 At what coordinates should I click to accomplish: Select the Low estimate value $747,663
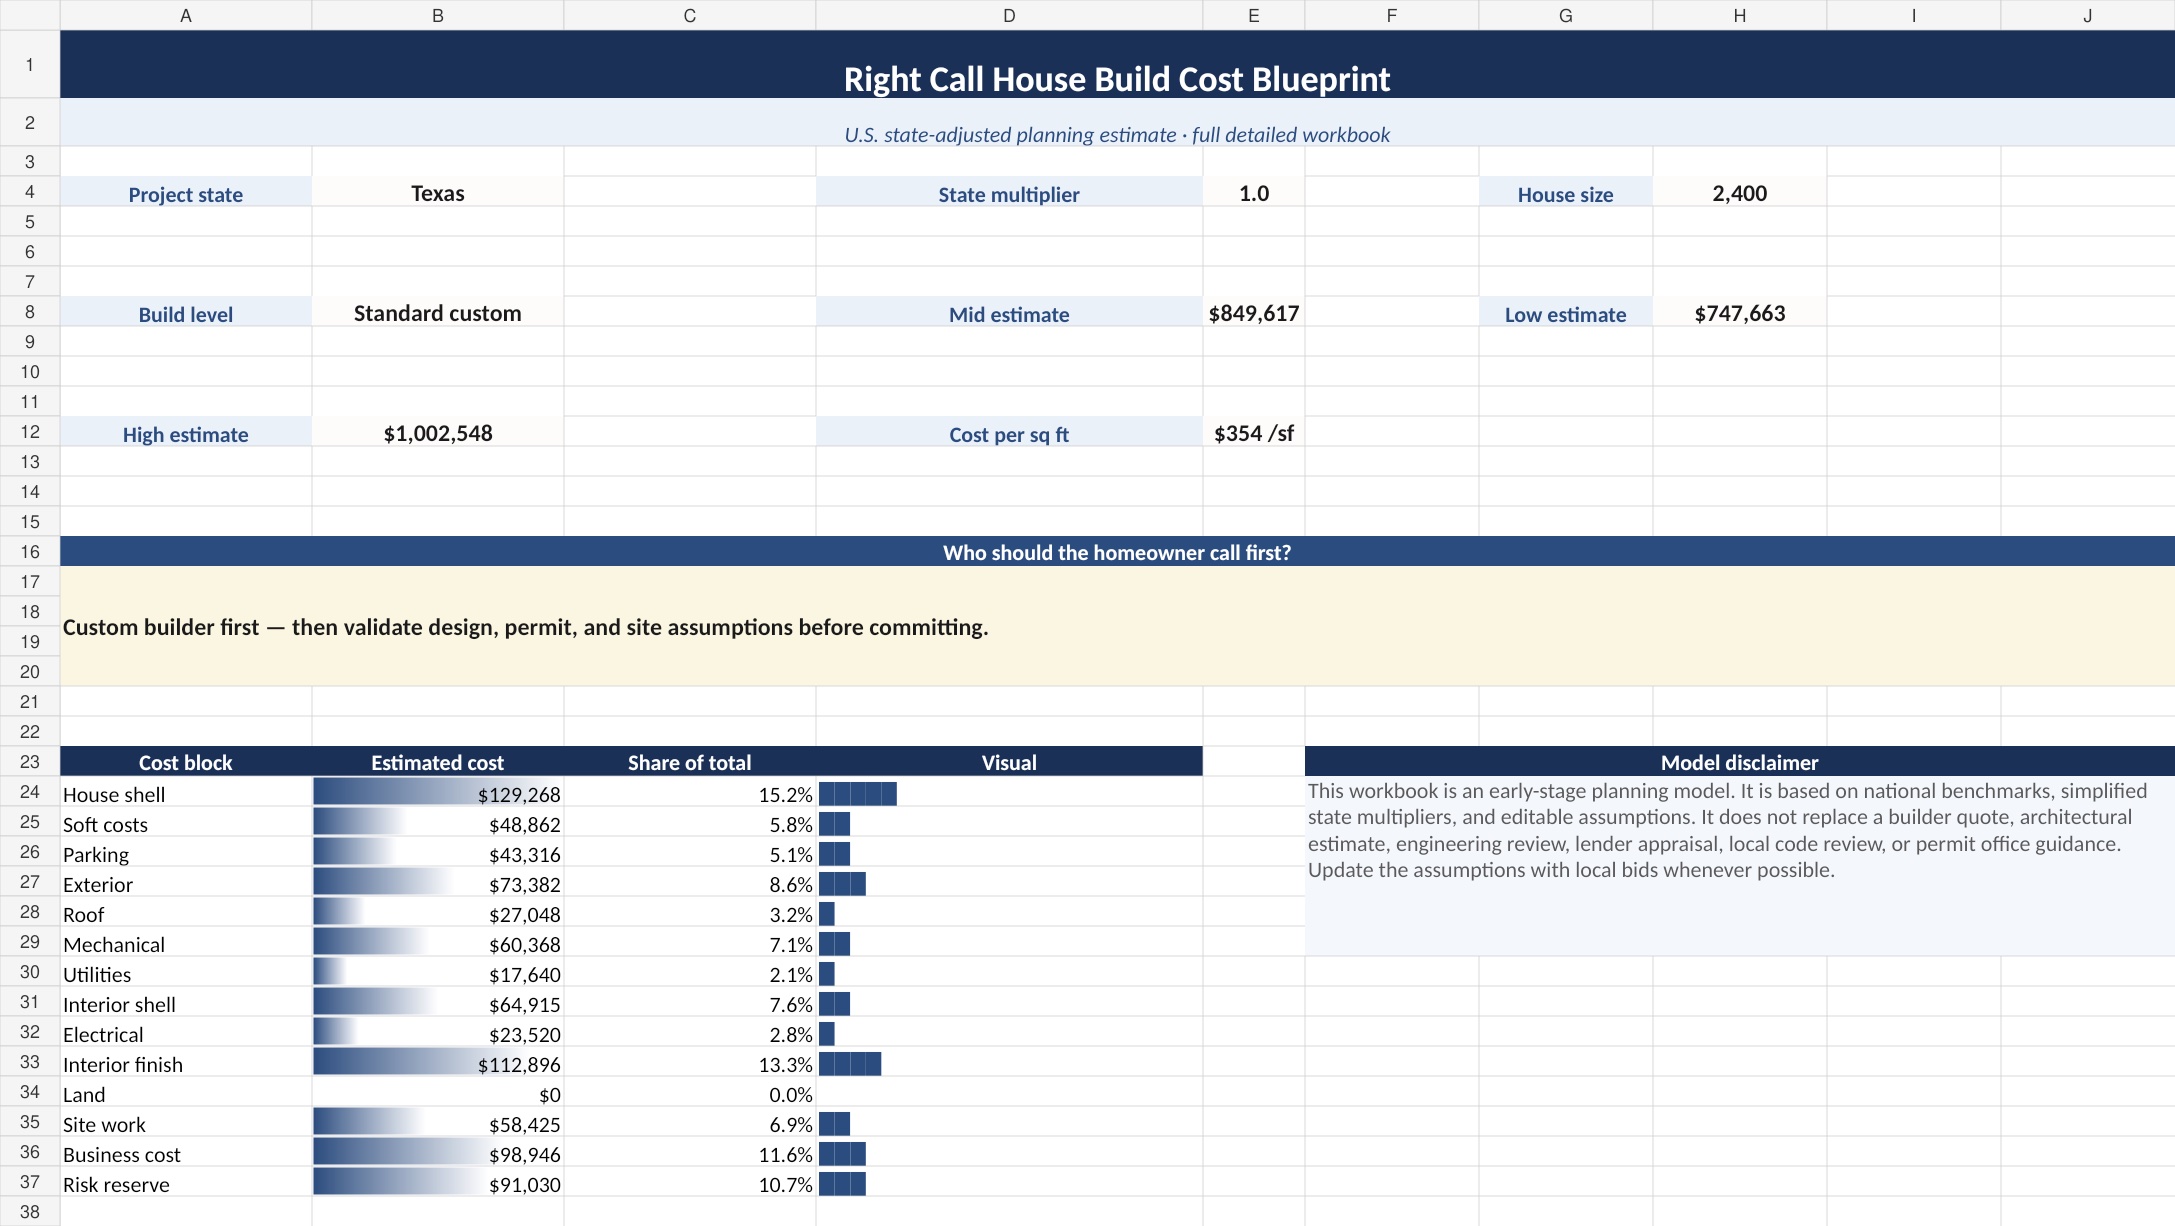pyautogui.click(x=1739, y=312)
